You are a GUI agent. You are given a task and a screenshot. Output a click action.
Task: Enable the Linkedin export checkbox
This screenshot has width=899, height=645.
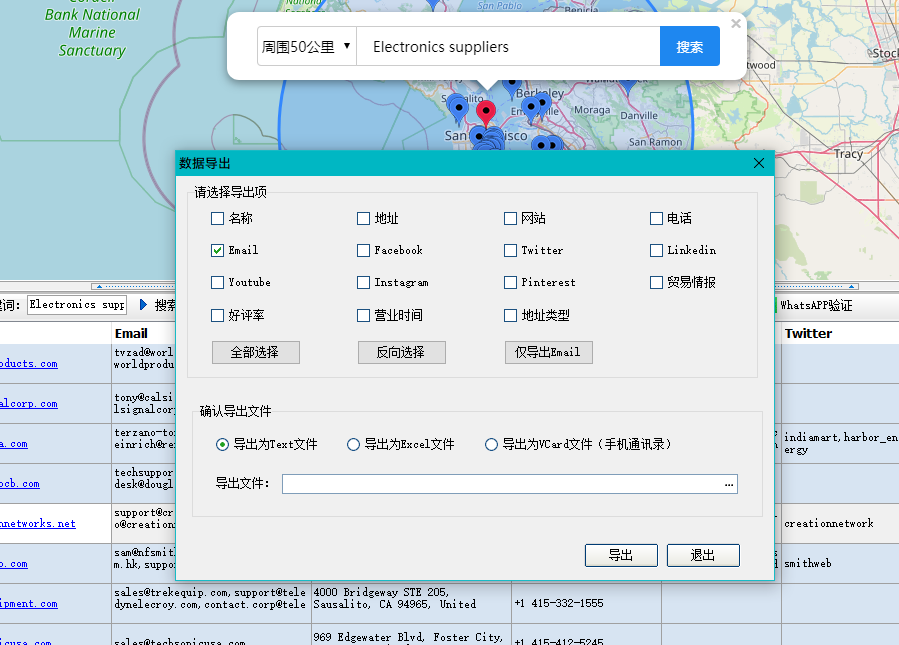pos(656,251)
